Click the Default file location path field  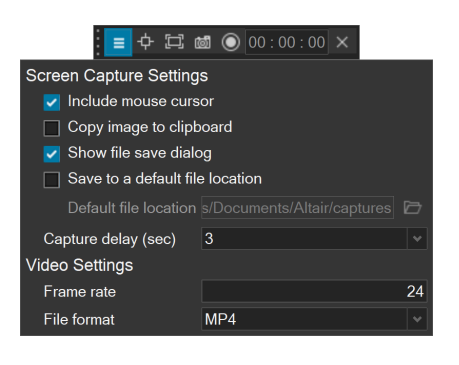click(297, 208)
